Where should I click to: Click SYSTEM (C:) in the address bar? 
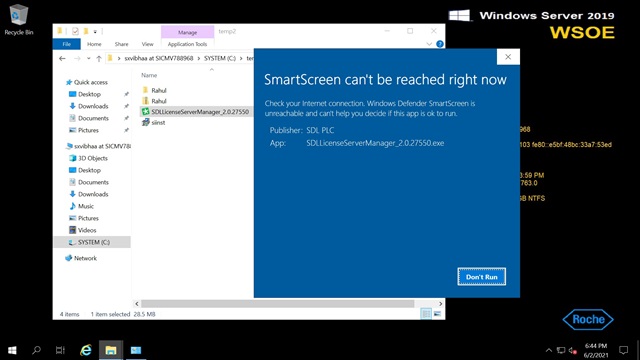(220, 58)
